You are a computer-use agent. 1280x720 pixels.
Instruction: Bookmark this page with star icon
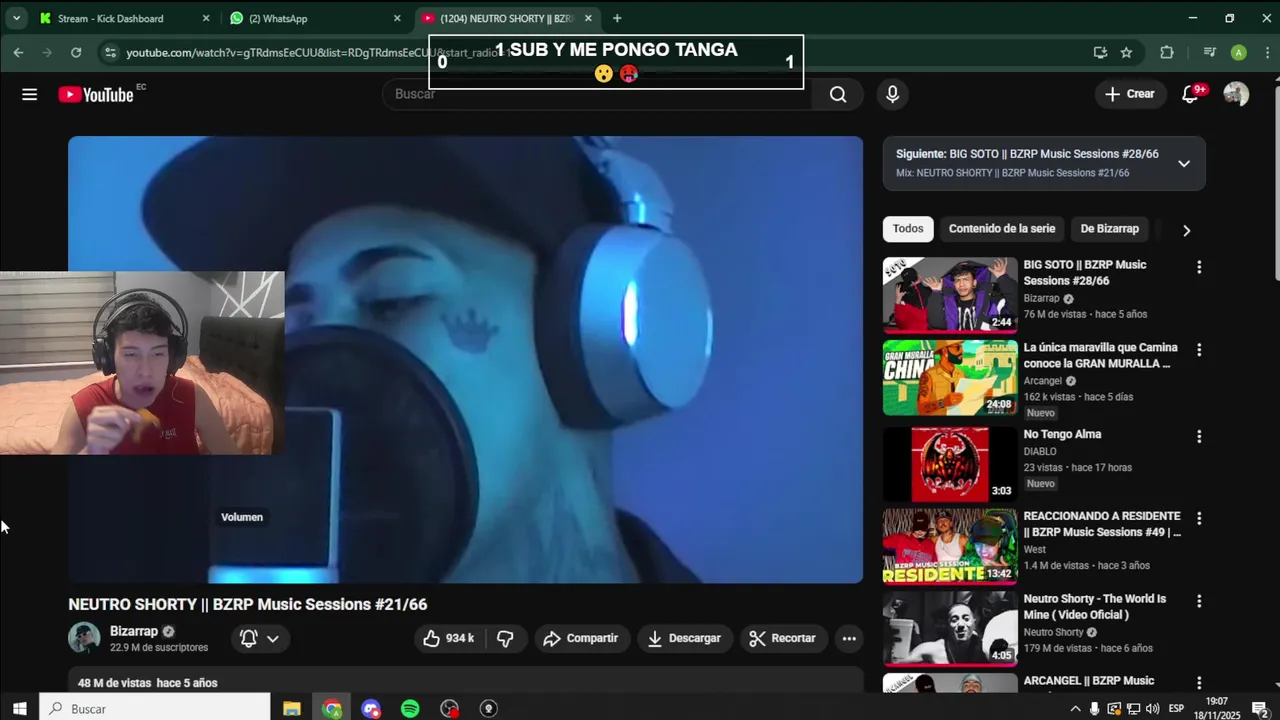pyautogui.click(x=1127, y=52)
